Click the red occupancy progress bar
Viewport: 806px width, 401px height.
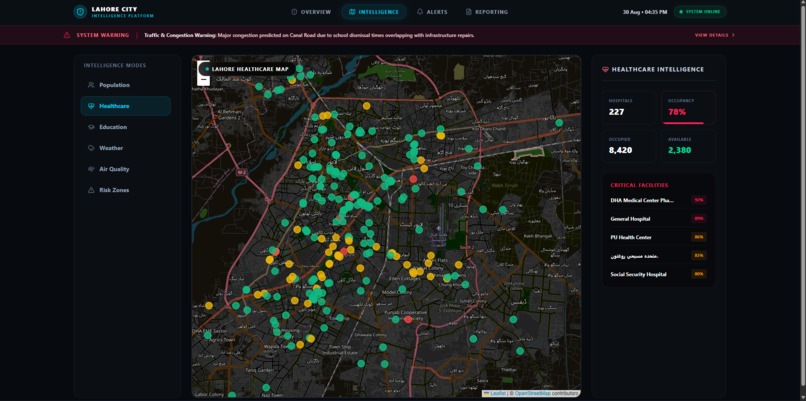click(x=683, y=123)
